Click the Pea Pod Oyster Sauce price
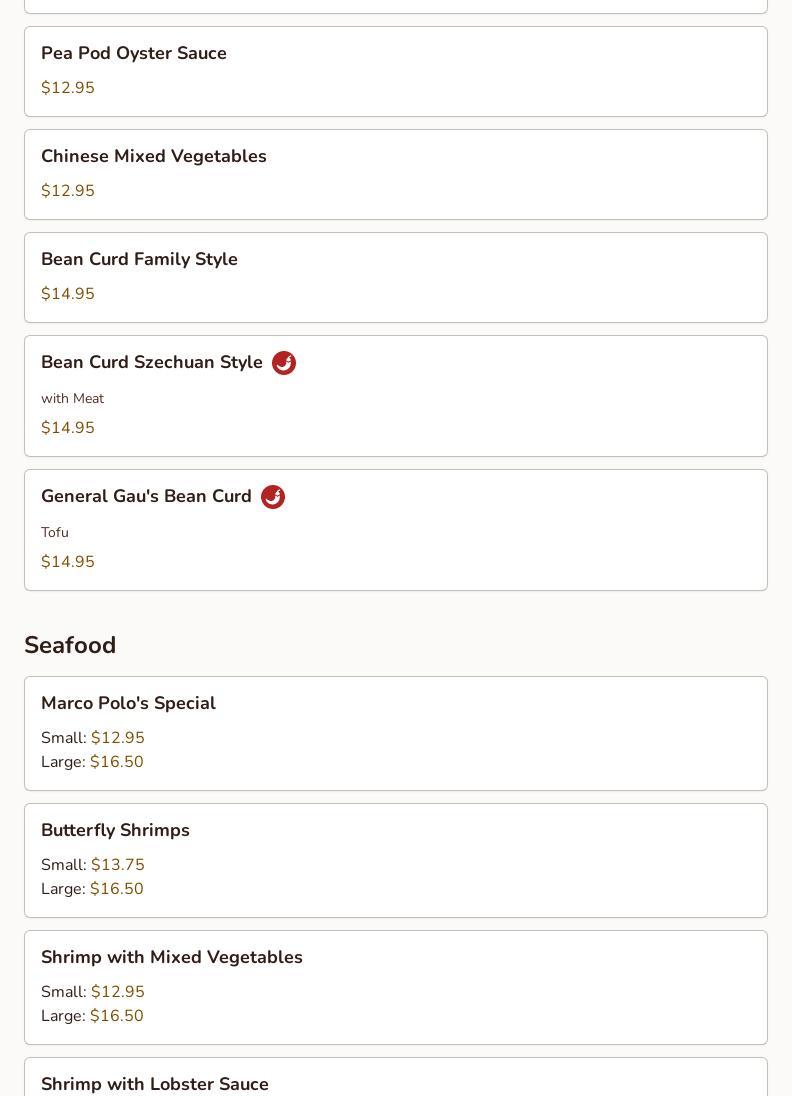This screenshot has width=792, height=1096. [68, 88]
